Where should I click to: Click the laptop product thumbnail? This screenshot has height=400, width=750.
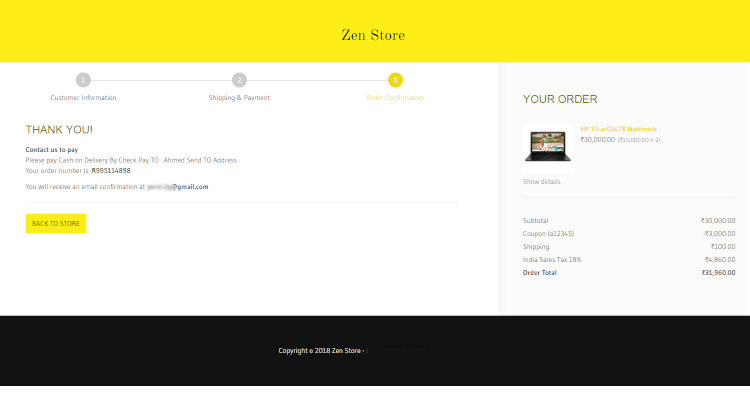[546, 146]
